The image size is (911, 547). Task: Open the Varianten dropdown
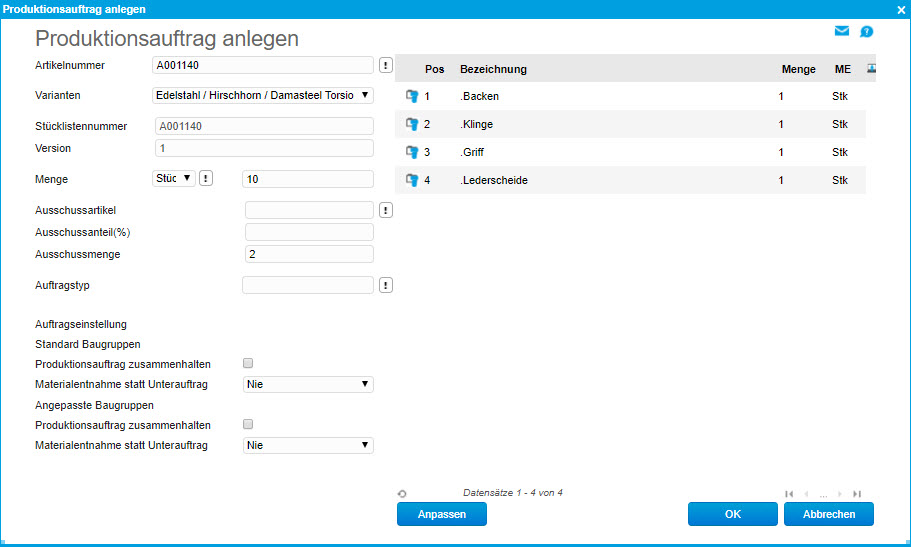[x=260, y=95]
